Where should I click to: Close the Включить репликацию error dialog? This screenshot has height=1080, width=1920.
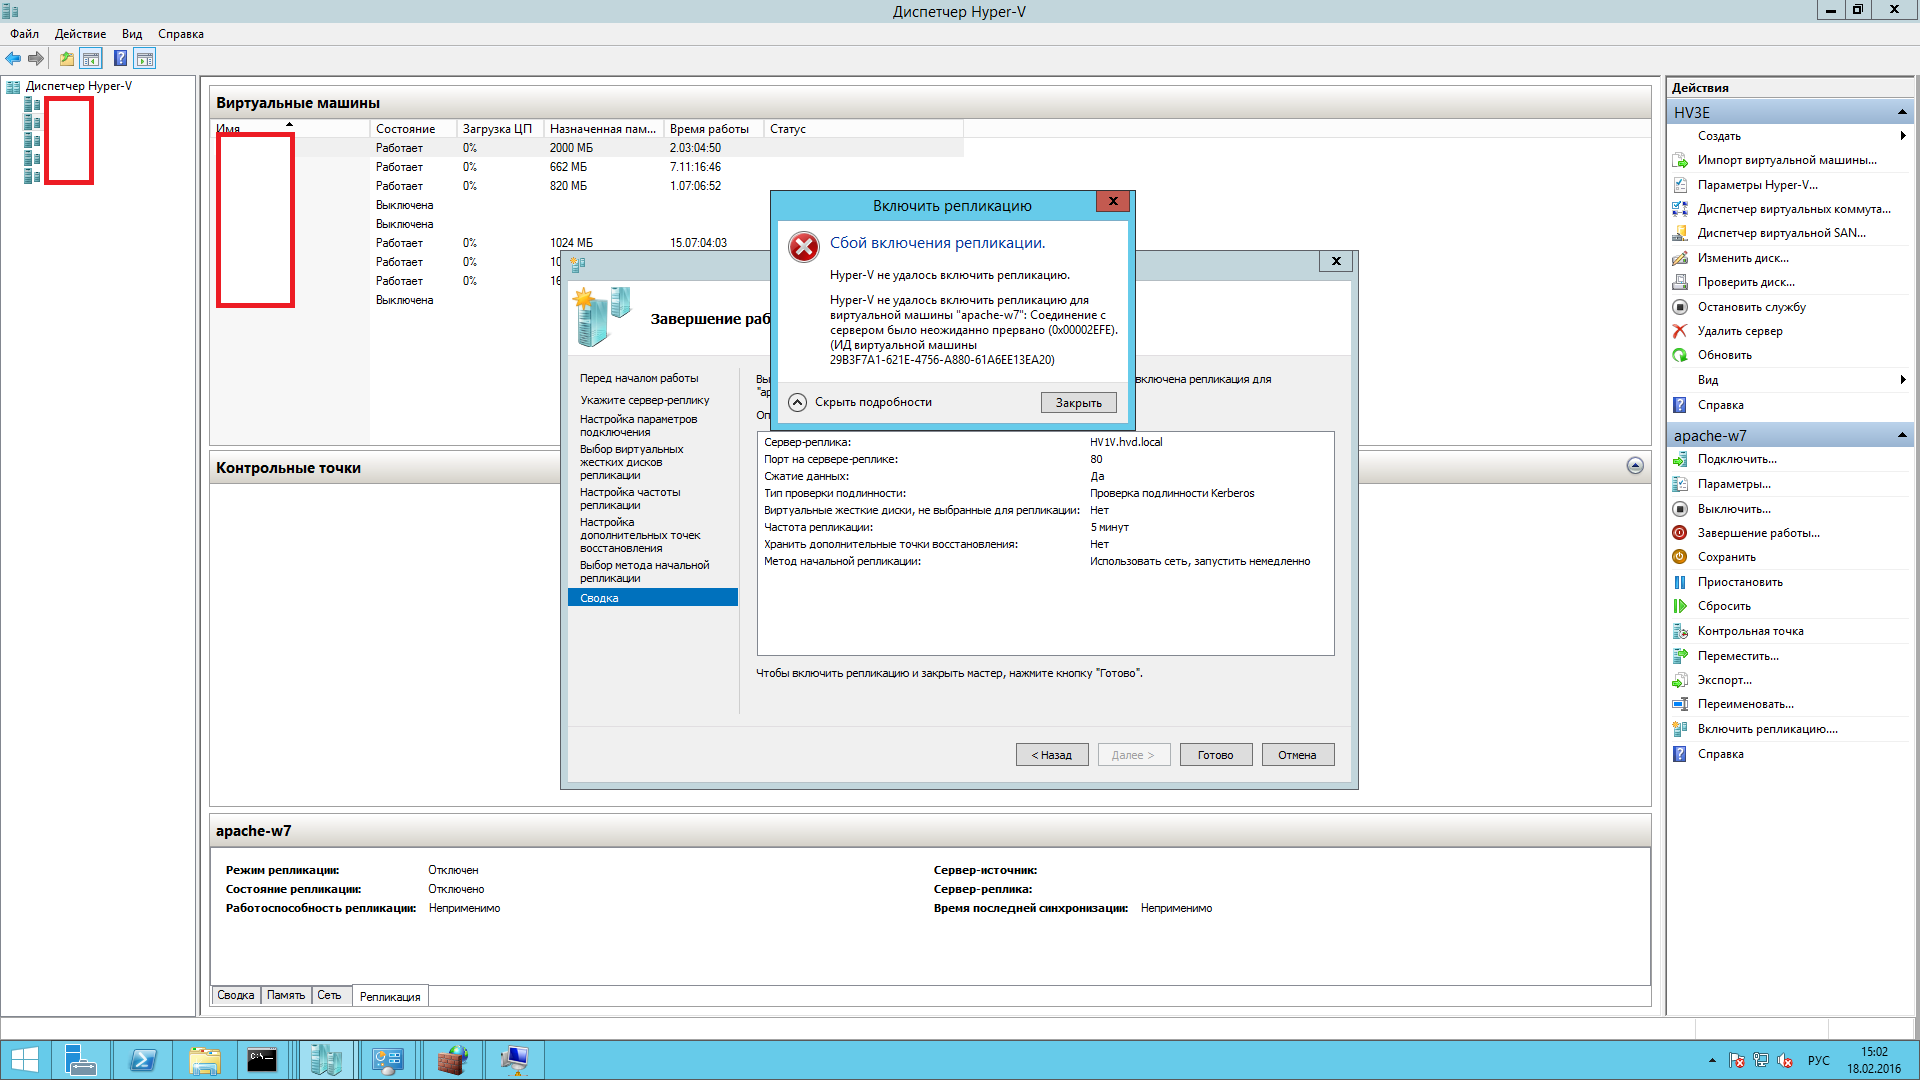1113,201
